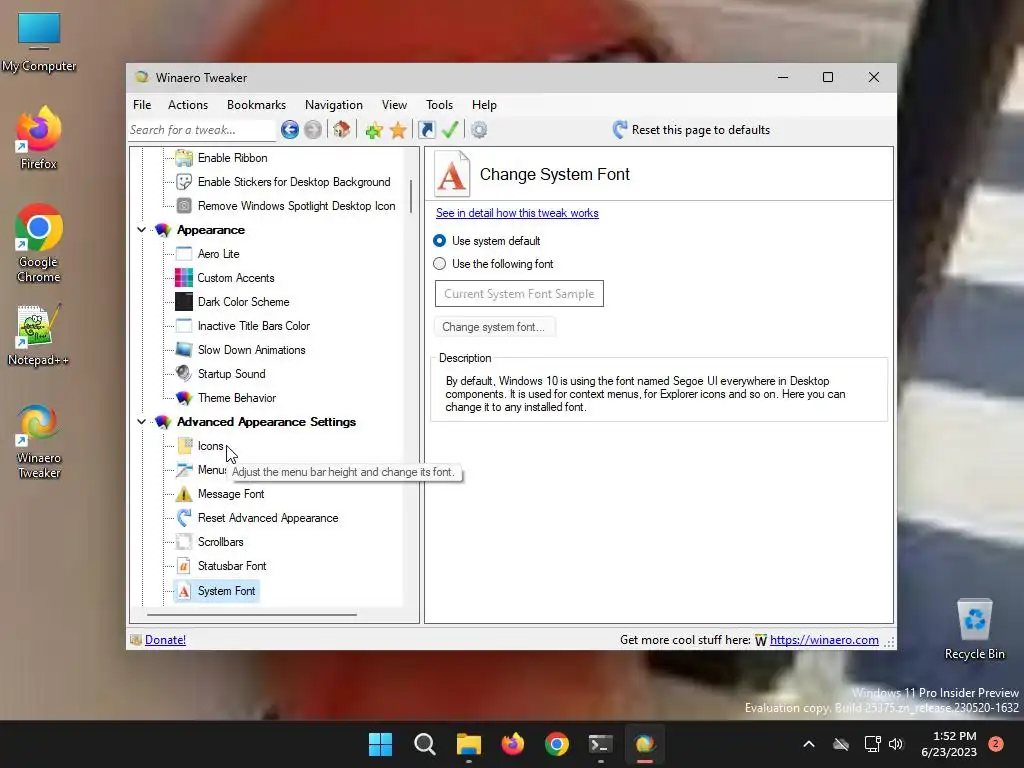
Task: Click the taskbar volume speaker icon
Action: coord(896,744)
